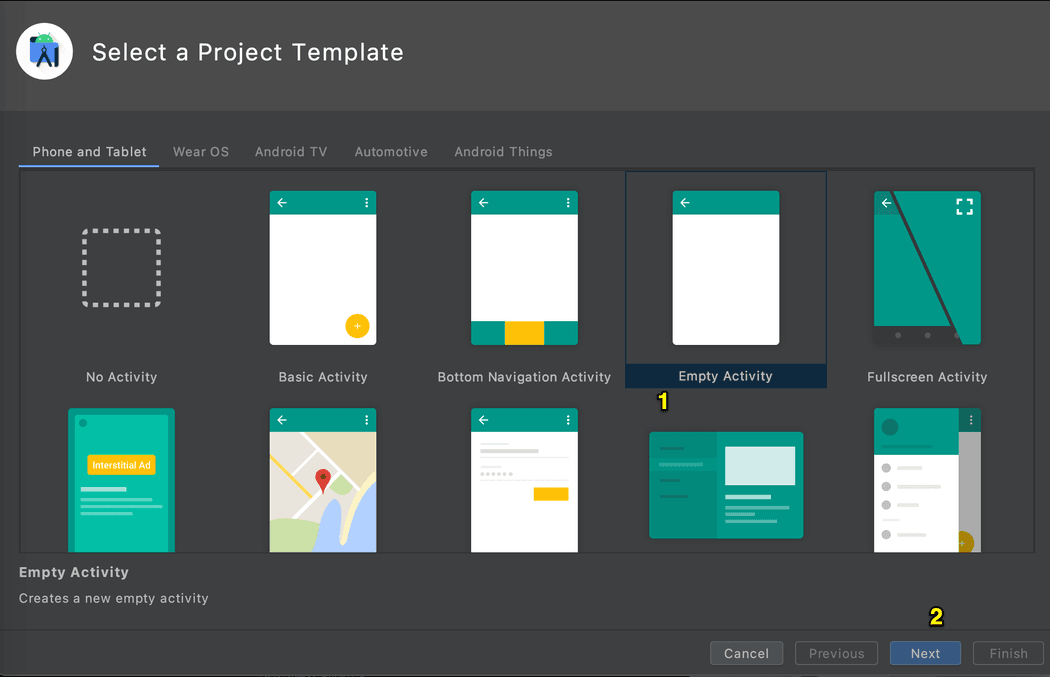Select the Phone and Tablet tab
The image size is (1050, 677).
[88, 152]
